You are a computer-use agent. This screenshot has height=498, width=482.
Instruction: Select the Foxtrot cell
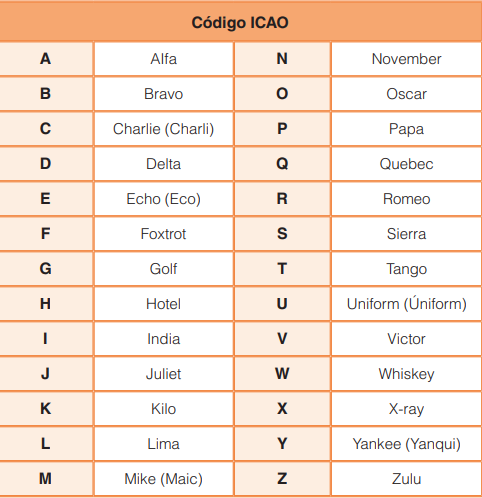coord(164,234)
